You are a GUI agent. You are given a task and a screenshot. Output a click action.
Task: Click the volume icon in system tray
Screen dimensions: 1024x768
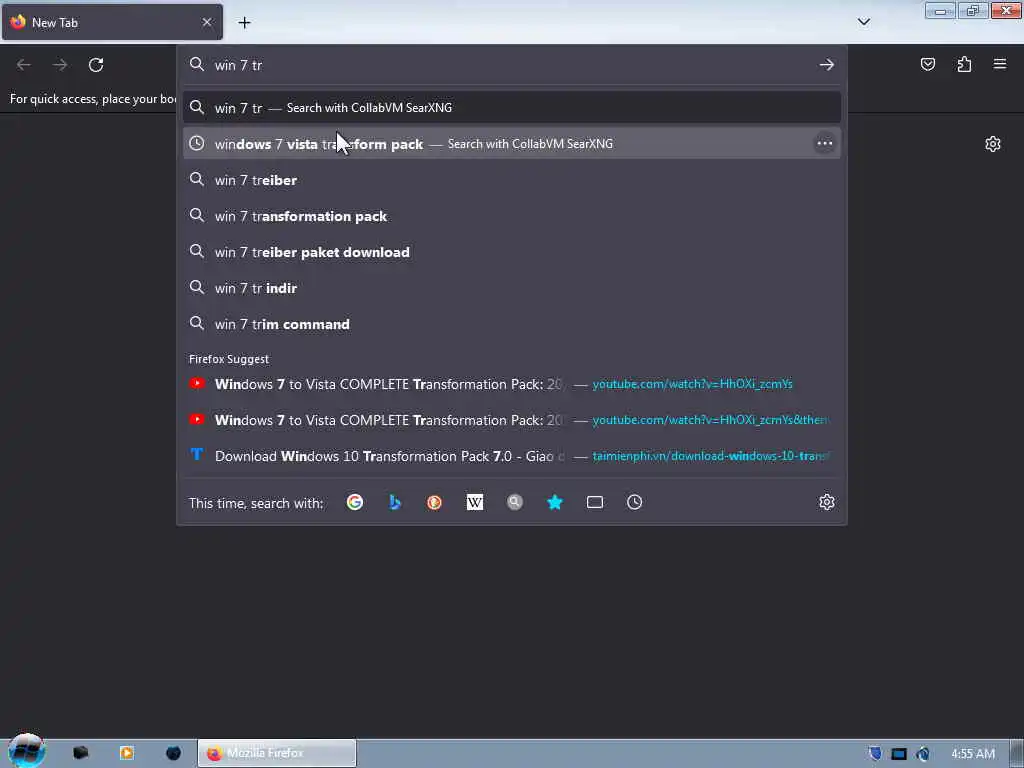click(x=923, y=754)
